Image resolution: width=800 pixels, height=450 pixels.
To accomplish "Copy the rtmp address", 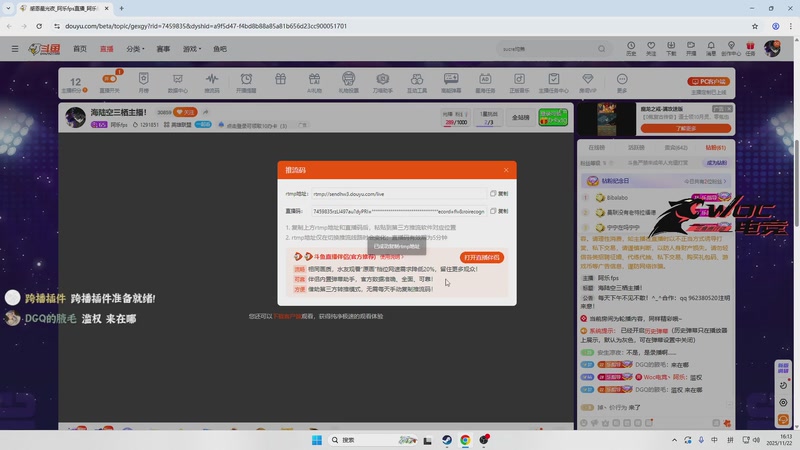I will click(x=499, y=194).
